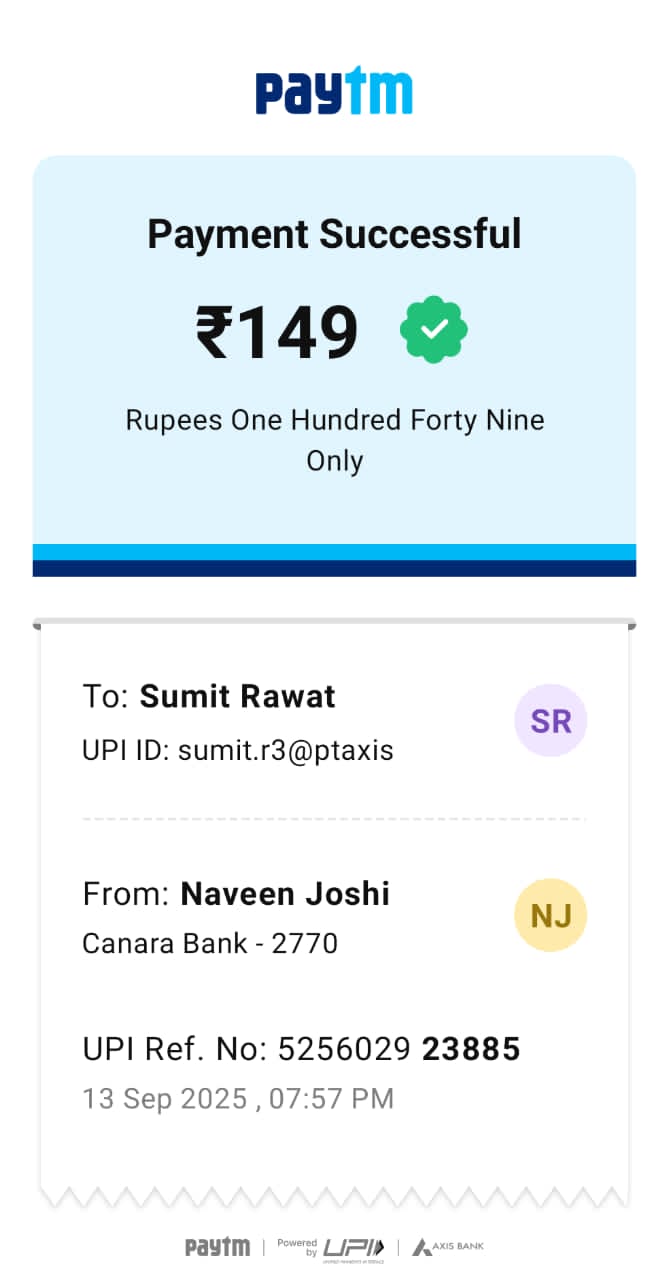Tap the NJ avatar circle
This screenshot has height=1280, width=669.
tap(550, 915)
